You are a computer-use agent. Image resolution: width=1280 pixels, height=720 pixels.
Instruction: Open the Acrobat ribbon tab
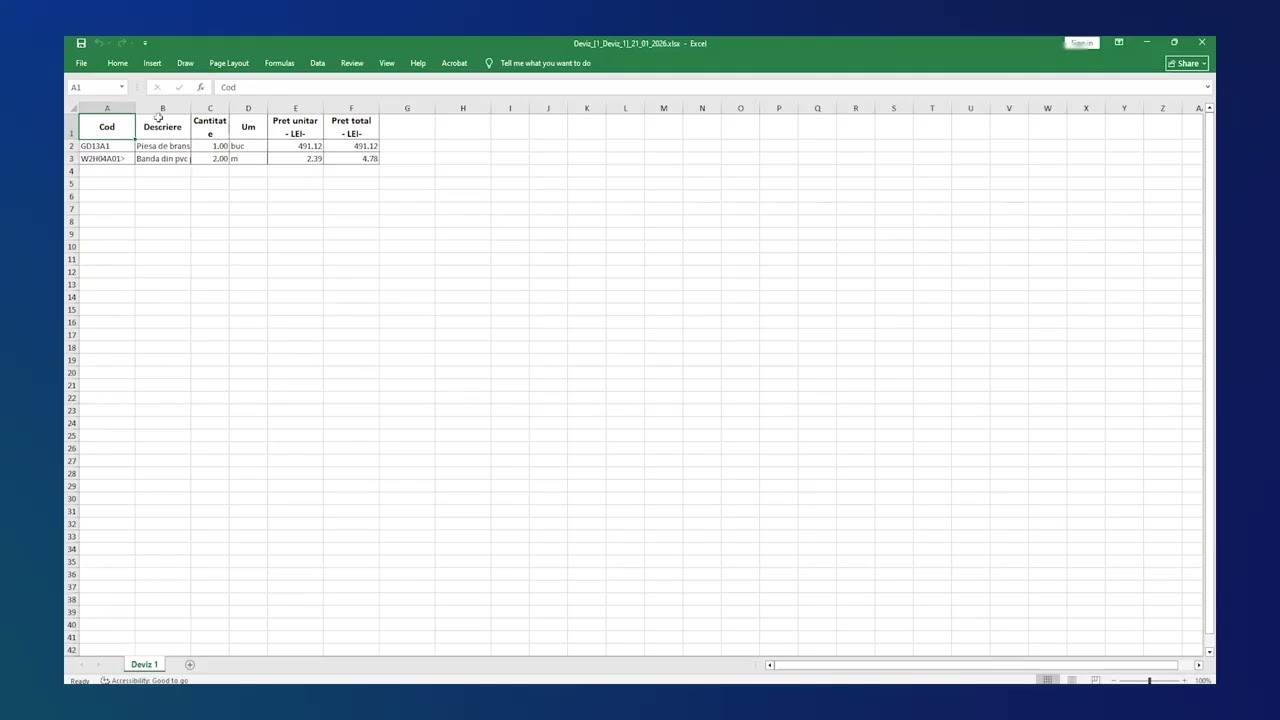click(x=454, y=63)
